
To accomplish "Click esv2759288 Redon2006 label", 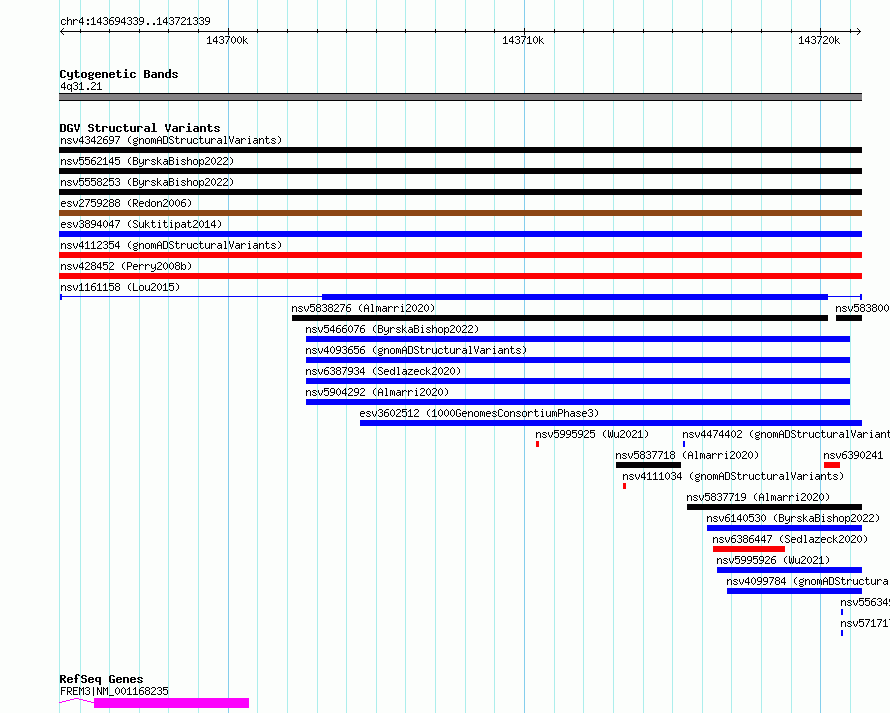I will (x=126, y=203).
